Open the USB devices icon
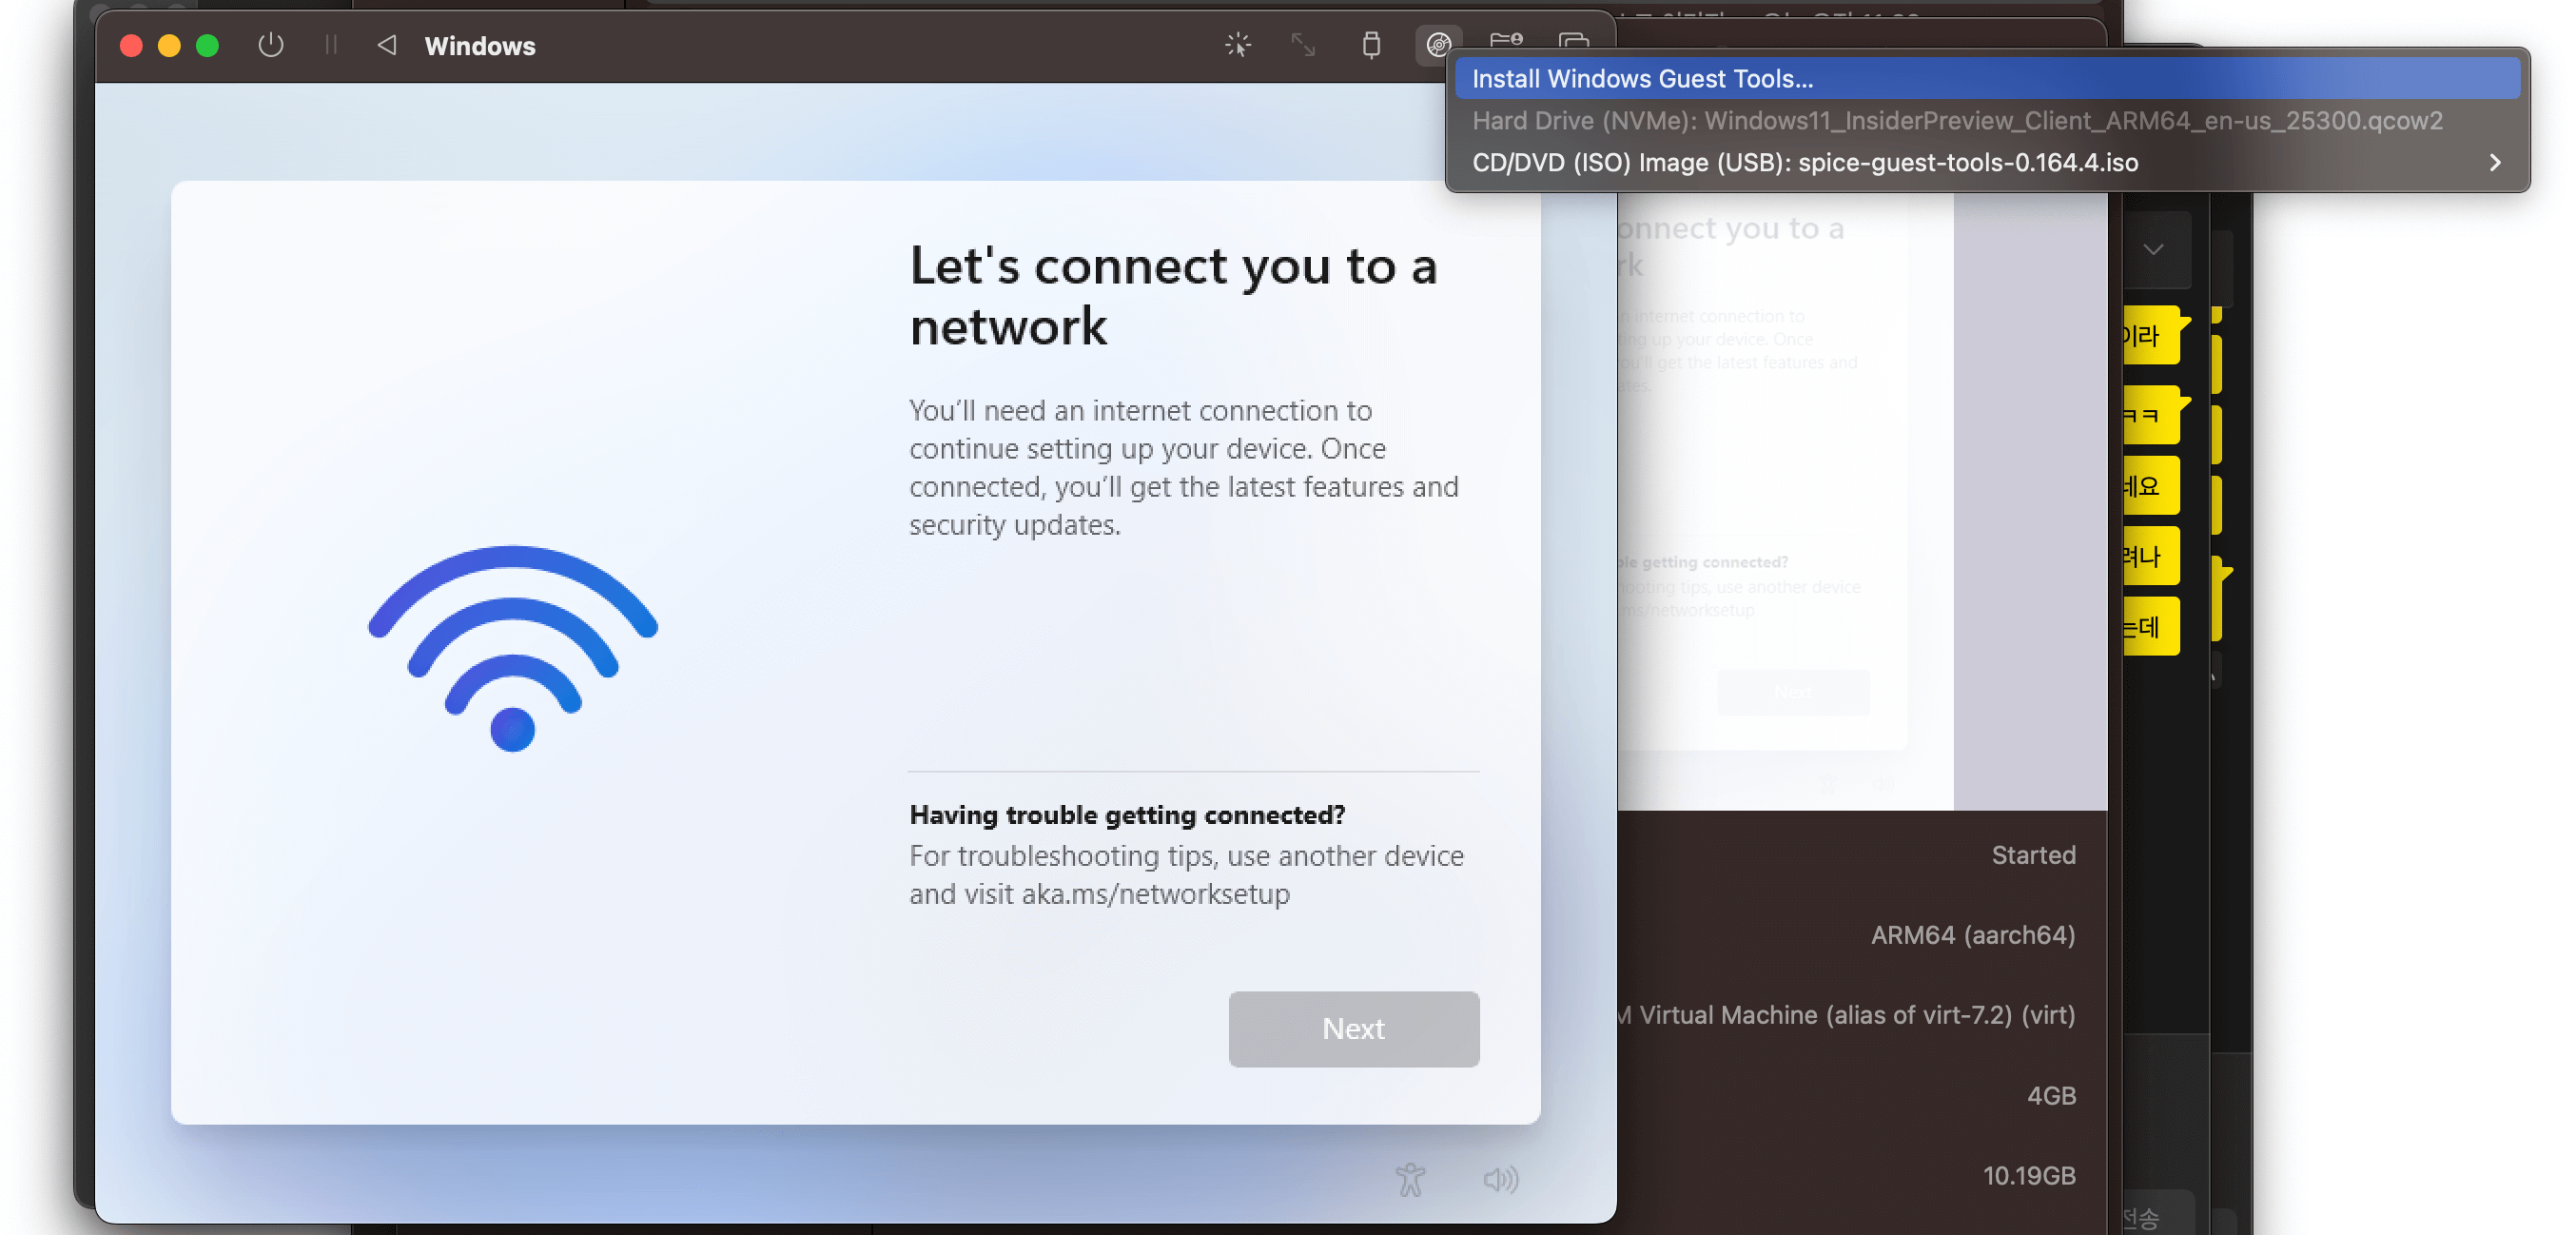This screenshot has height=1235, width=2576. tap(1371, 45)
